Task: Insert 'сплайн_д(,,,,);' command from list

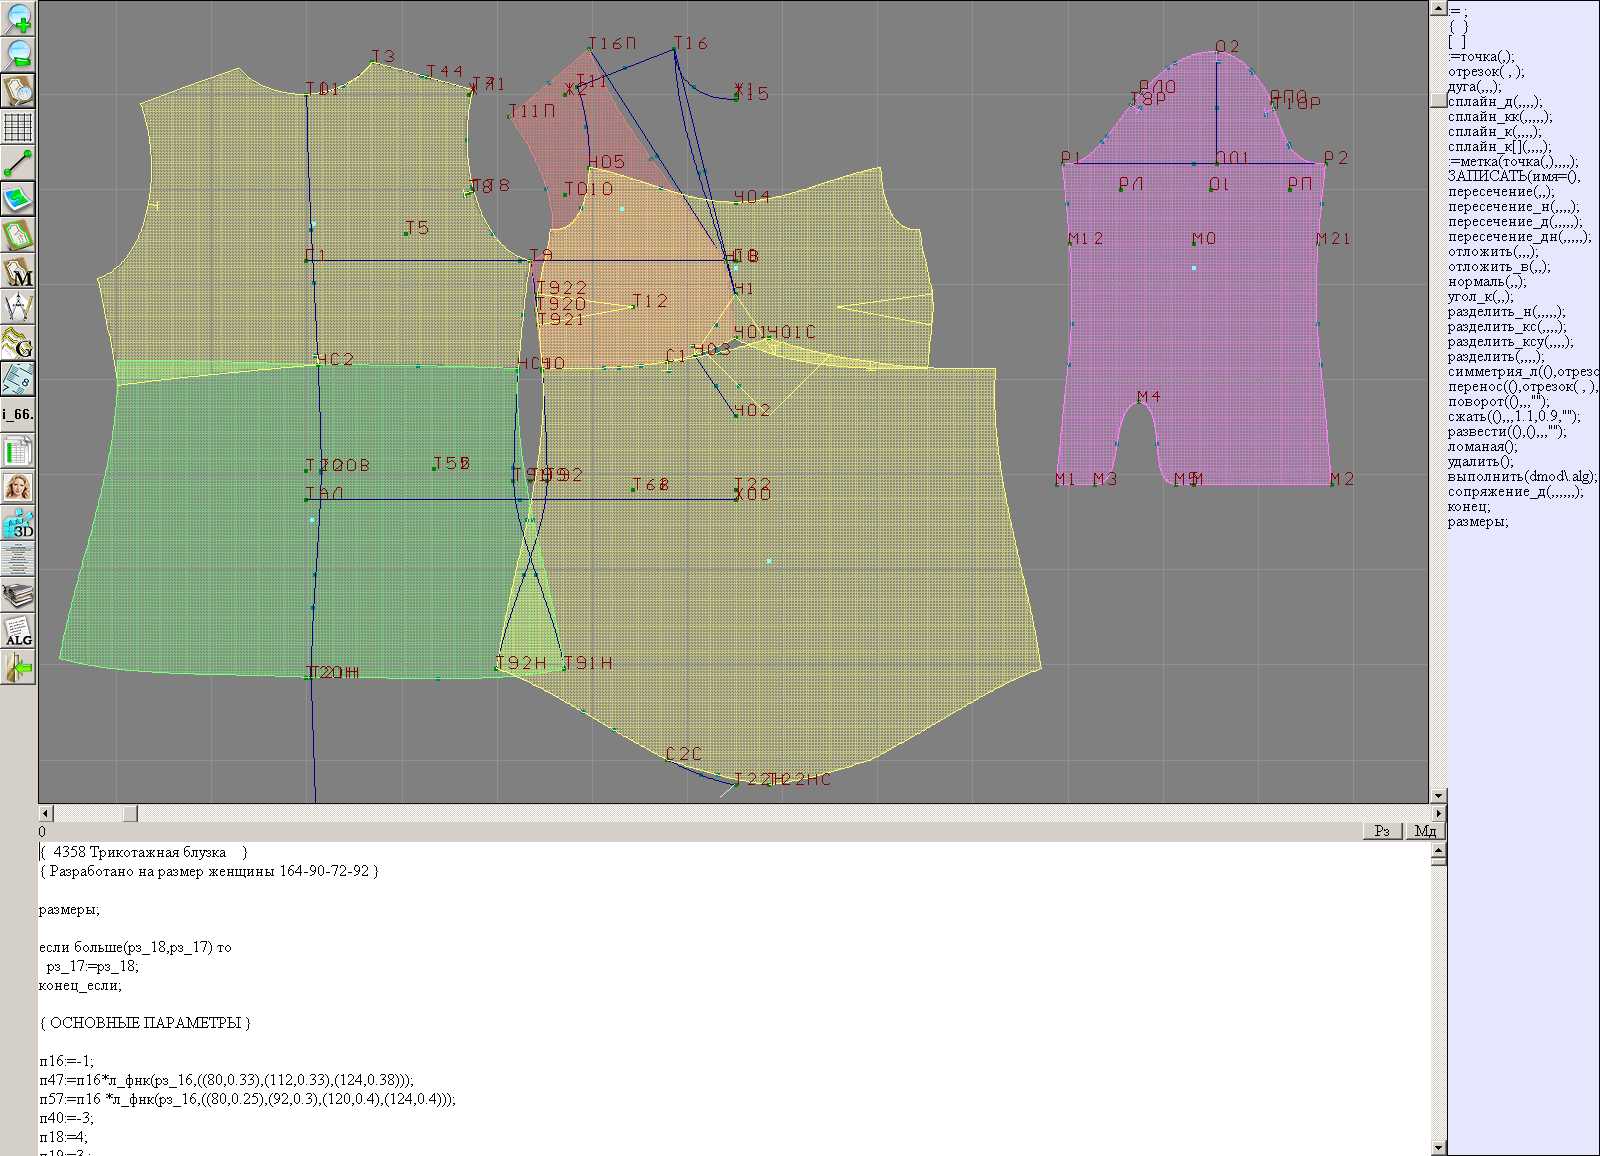Action: pos(1494,102)
